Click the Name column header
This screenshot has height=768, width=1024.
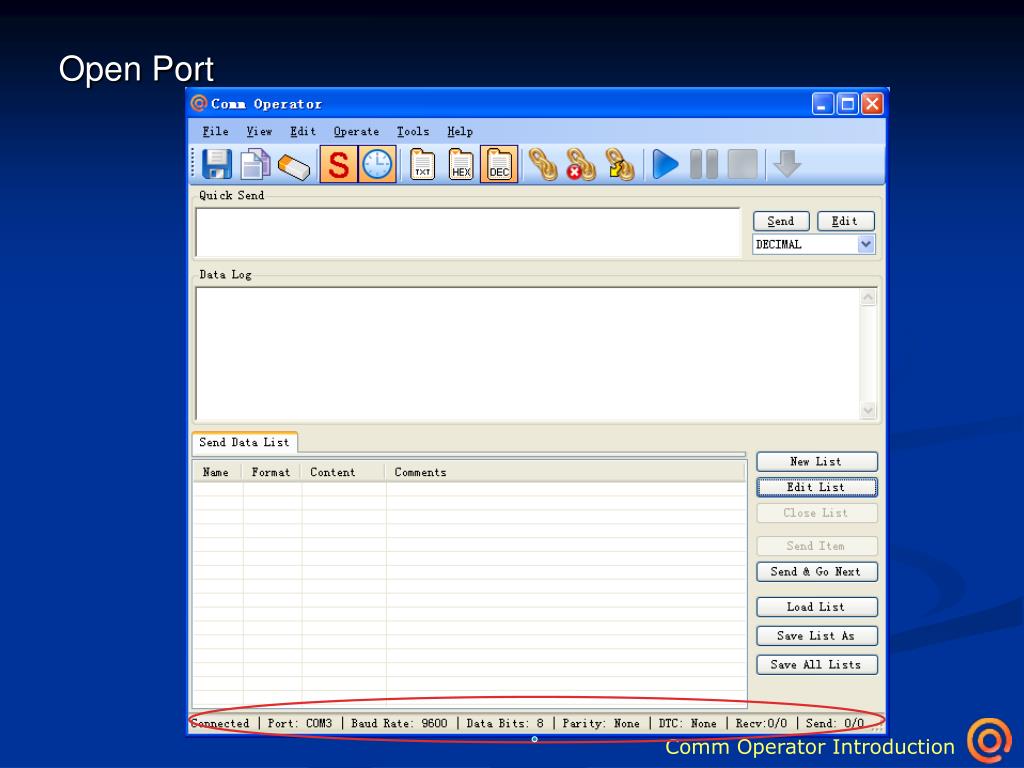coord(216,472)
